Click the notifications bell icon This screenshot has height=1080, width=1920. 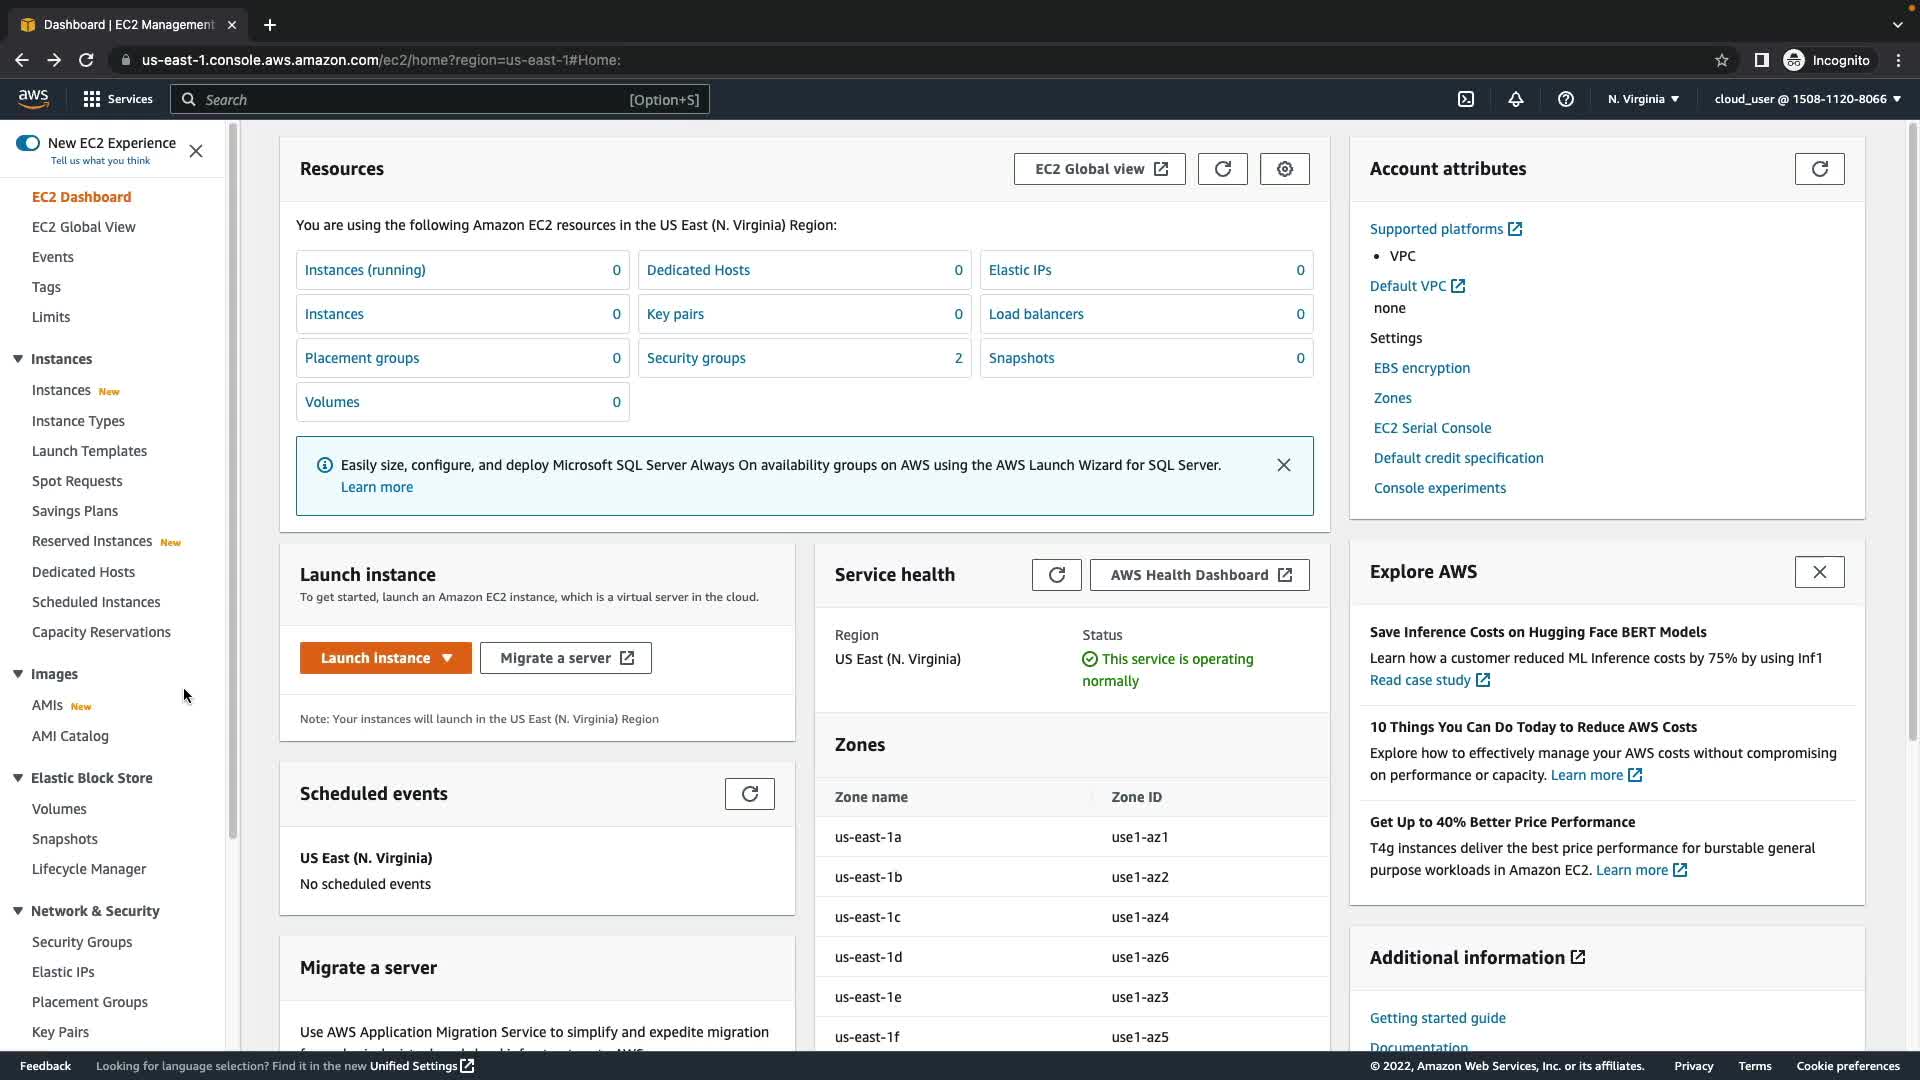coord(1516,99)
